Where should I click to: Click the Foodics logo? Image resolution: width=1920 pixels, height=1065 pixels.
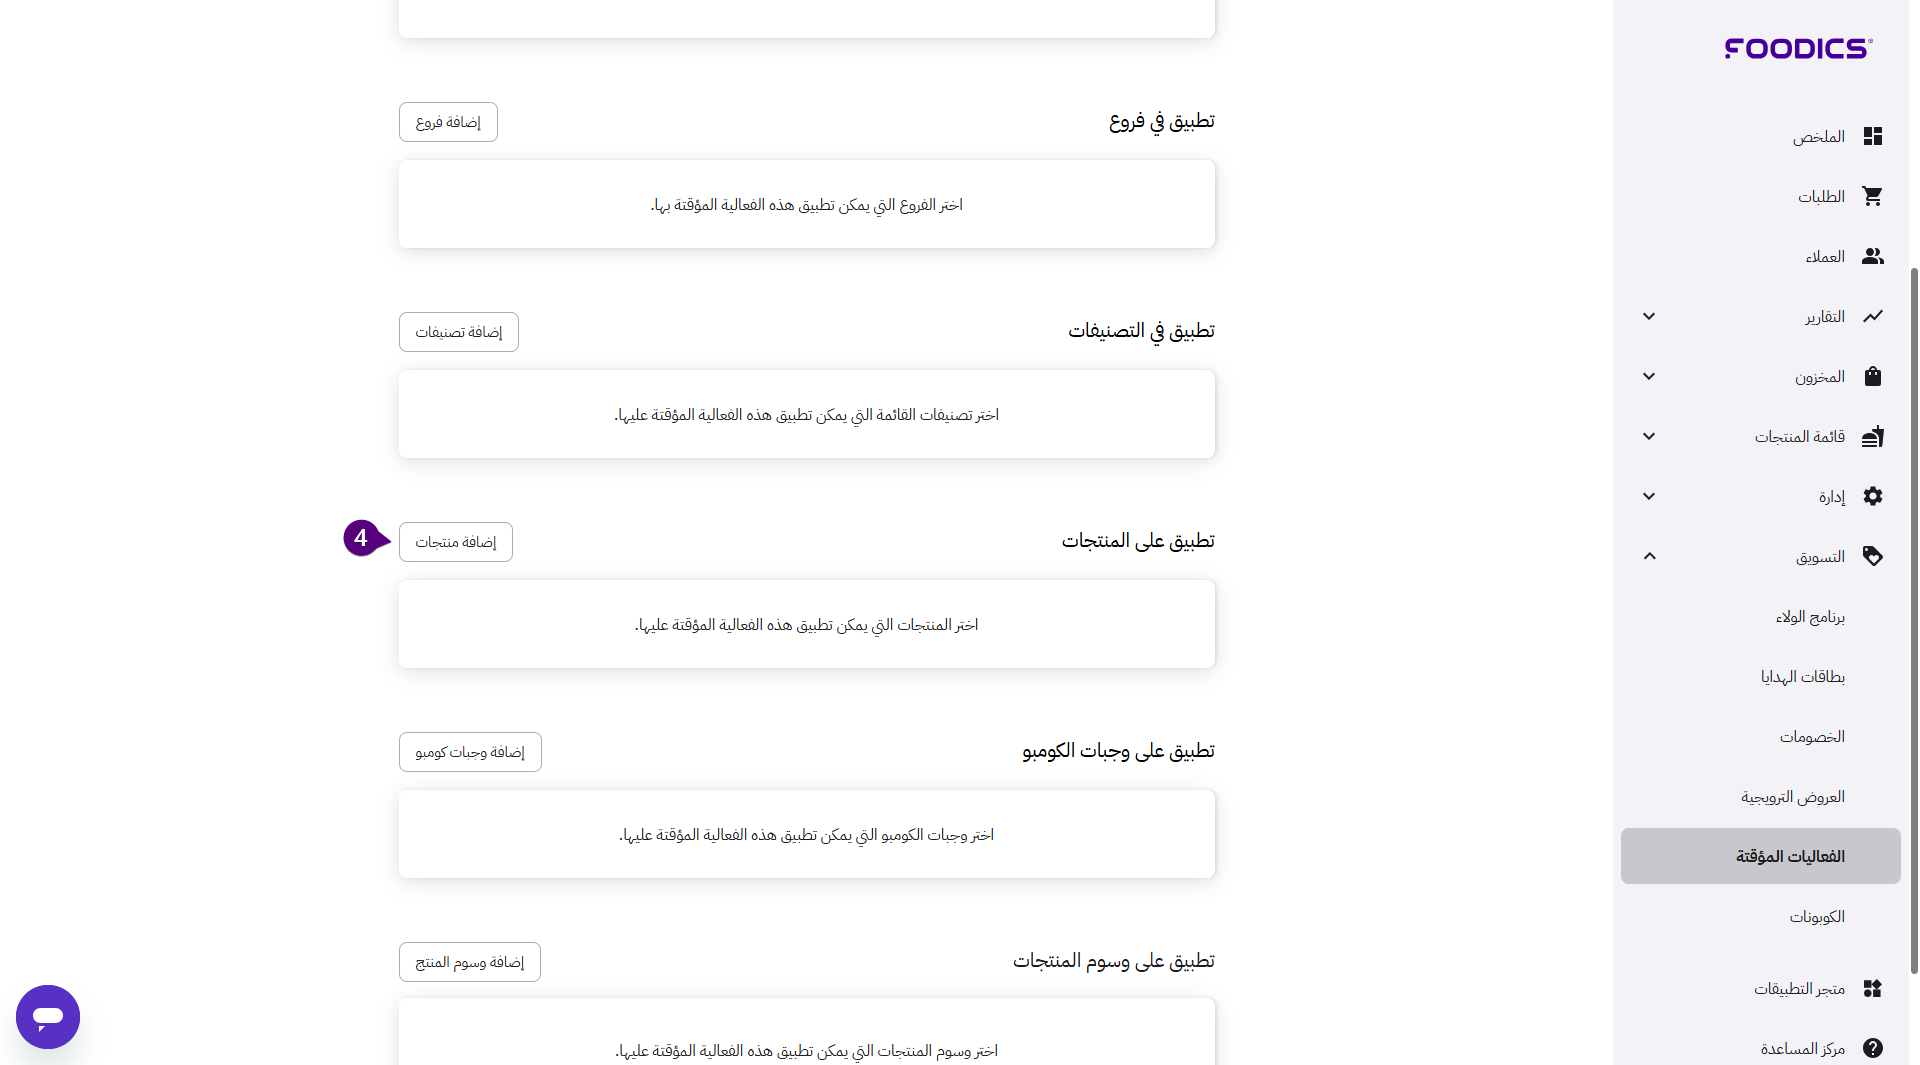click(x=1798, y=48)
